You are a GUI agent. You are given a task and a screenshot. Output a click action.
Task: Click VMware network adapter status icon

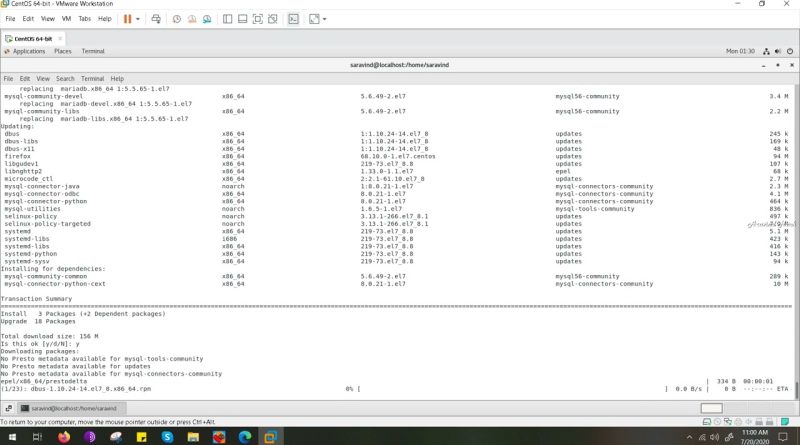pos(728,422)
